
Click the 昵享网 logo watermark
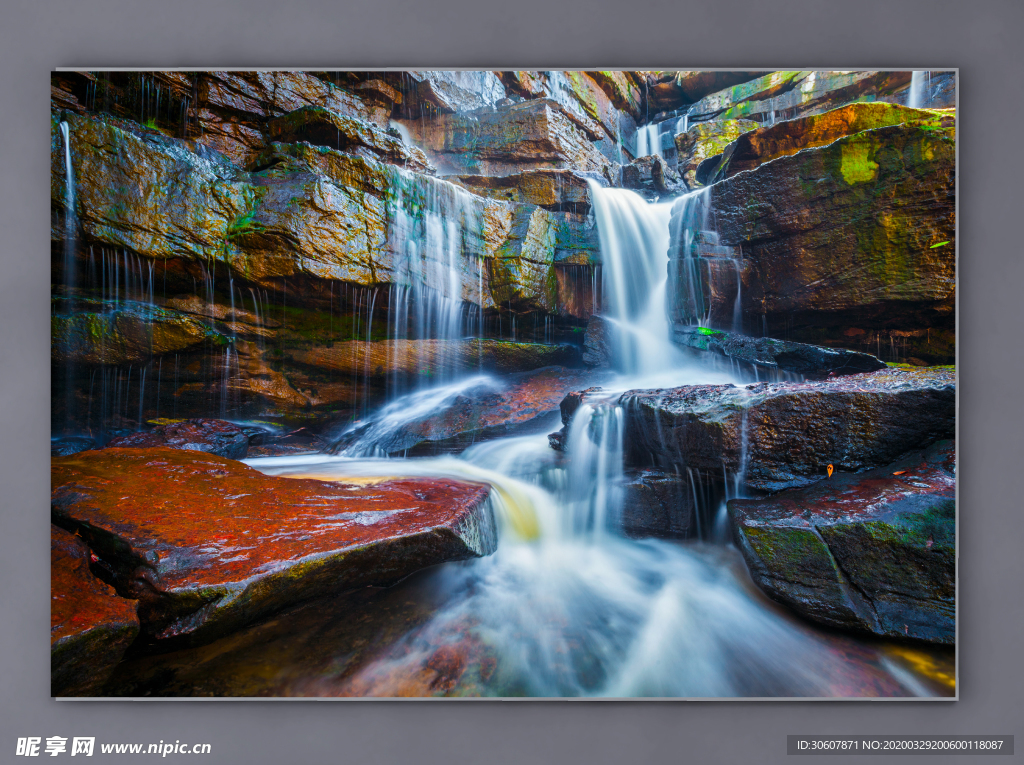55,746
